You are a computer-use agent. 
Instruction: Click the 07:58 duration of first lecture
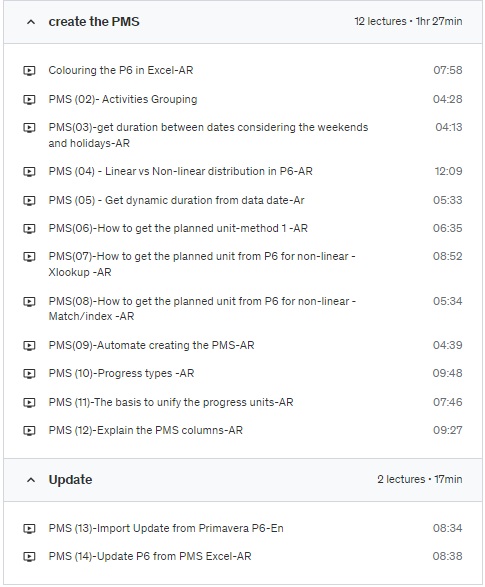(x=448, y=70)
